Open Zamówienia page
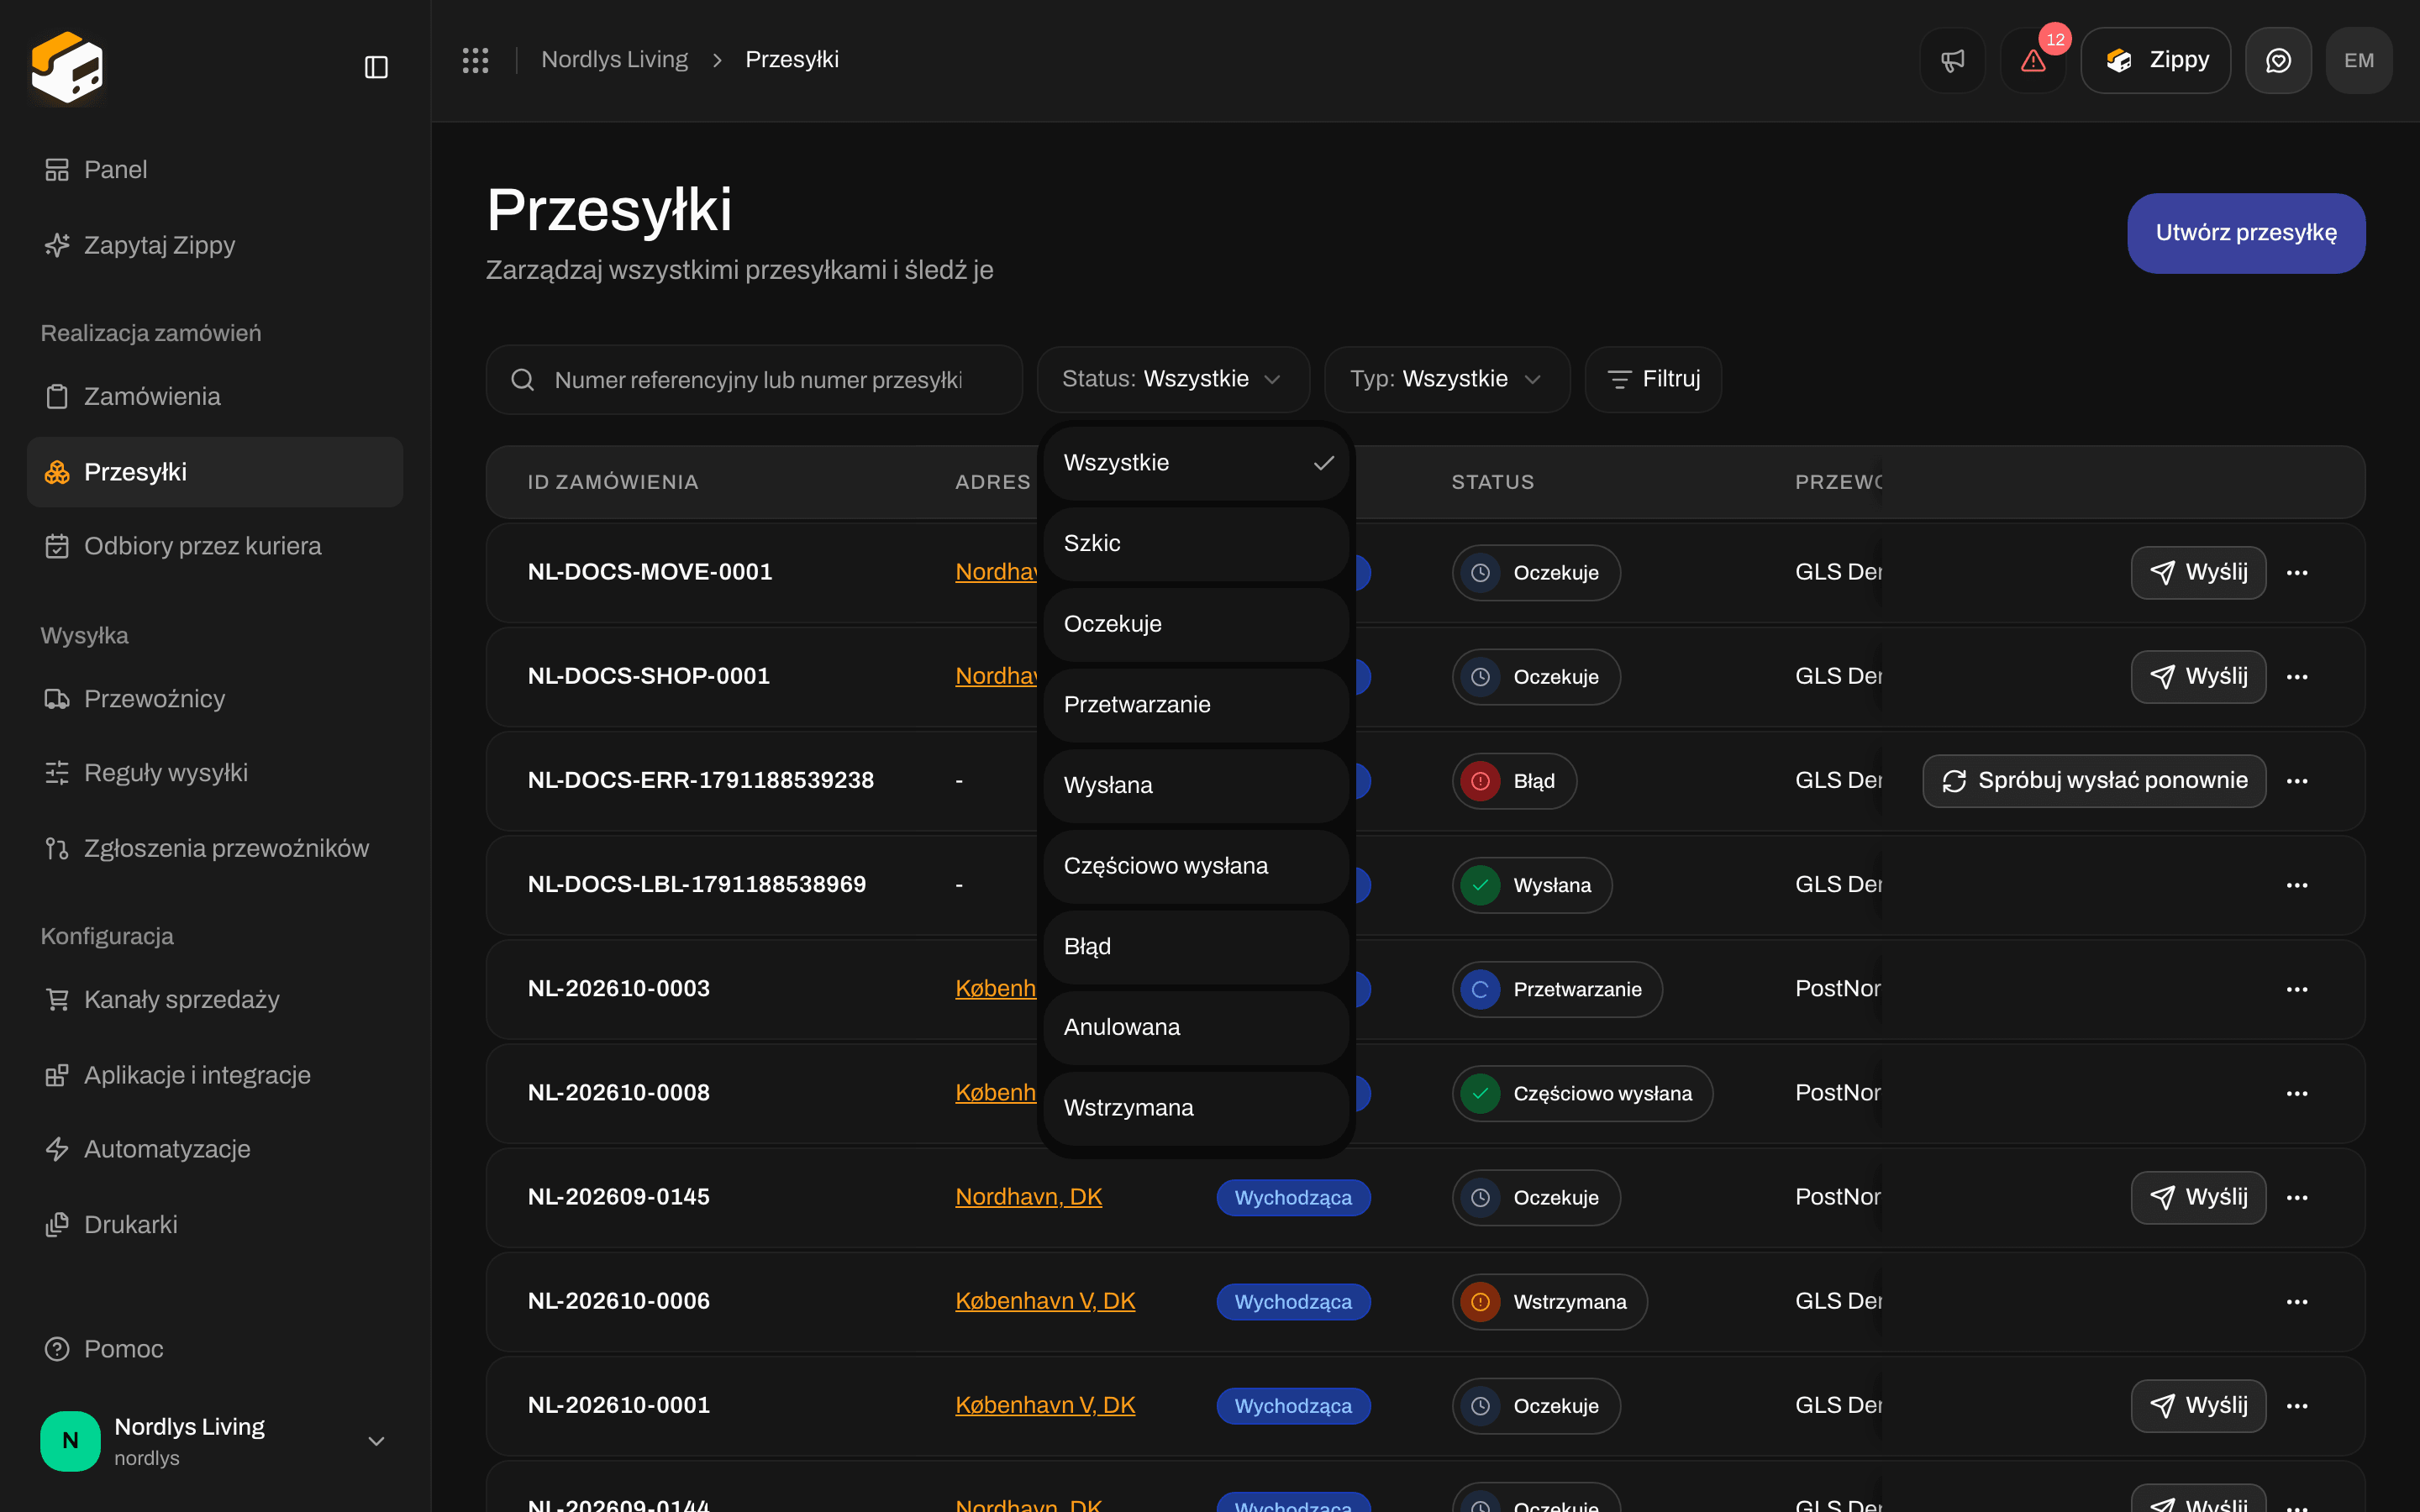2420x1512 pixels. 215,396
